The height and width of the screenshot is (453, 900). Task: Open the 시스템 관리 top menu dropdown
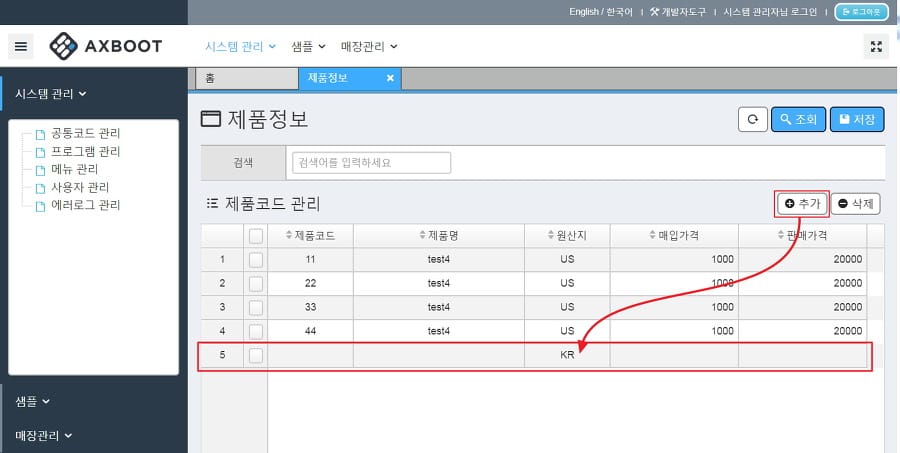(x=240, y=47)
